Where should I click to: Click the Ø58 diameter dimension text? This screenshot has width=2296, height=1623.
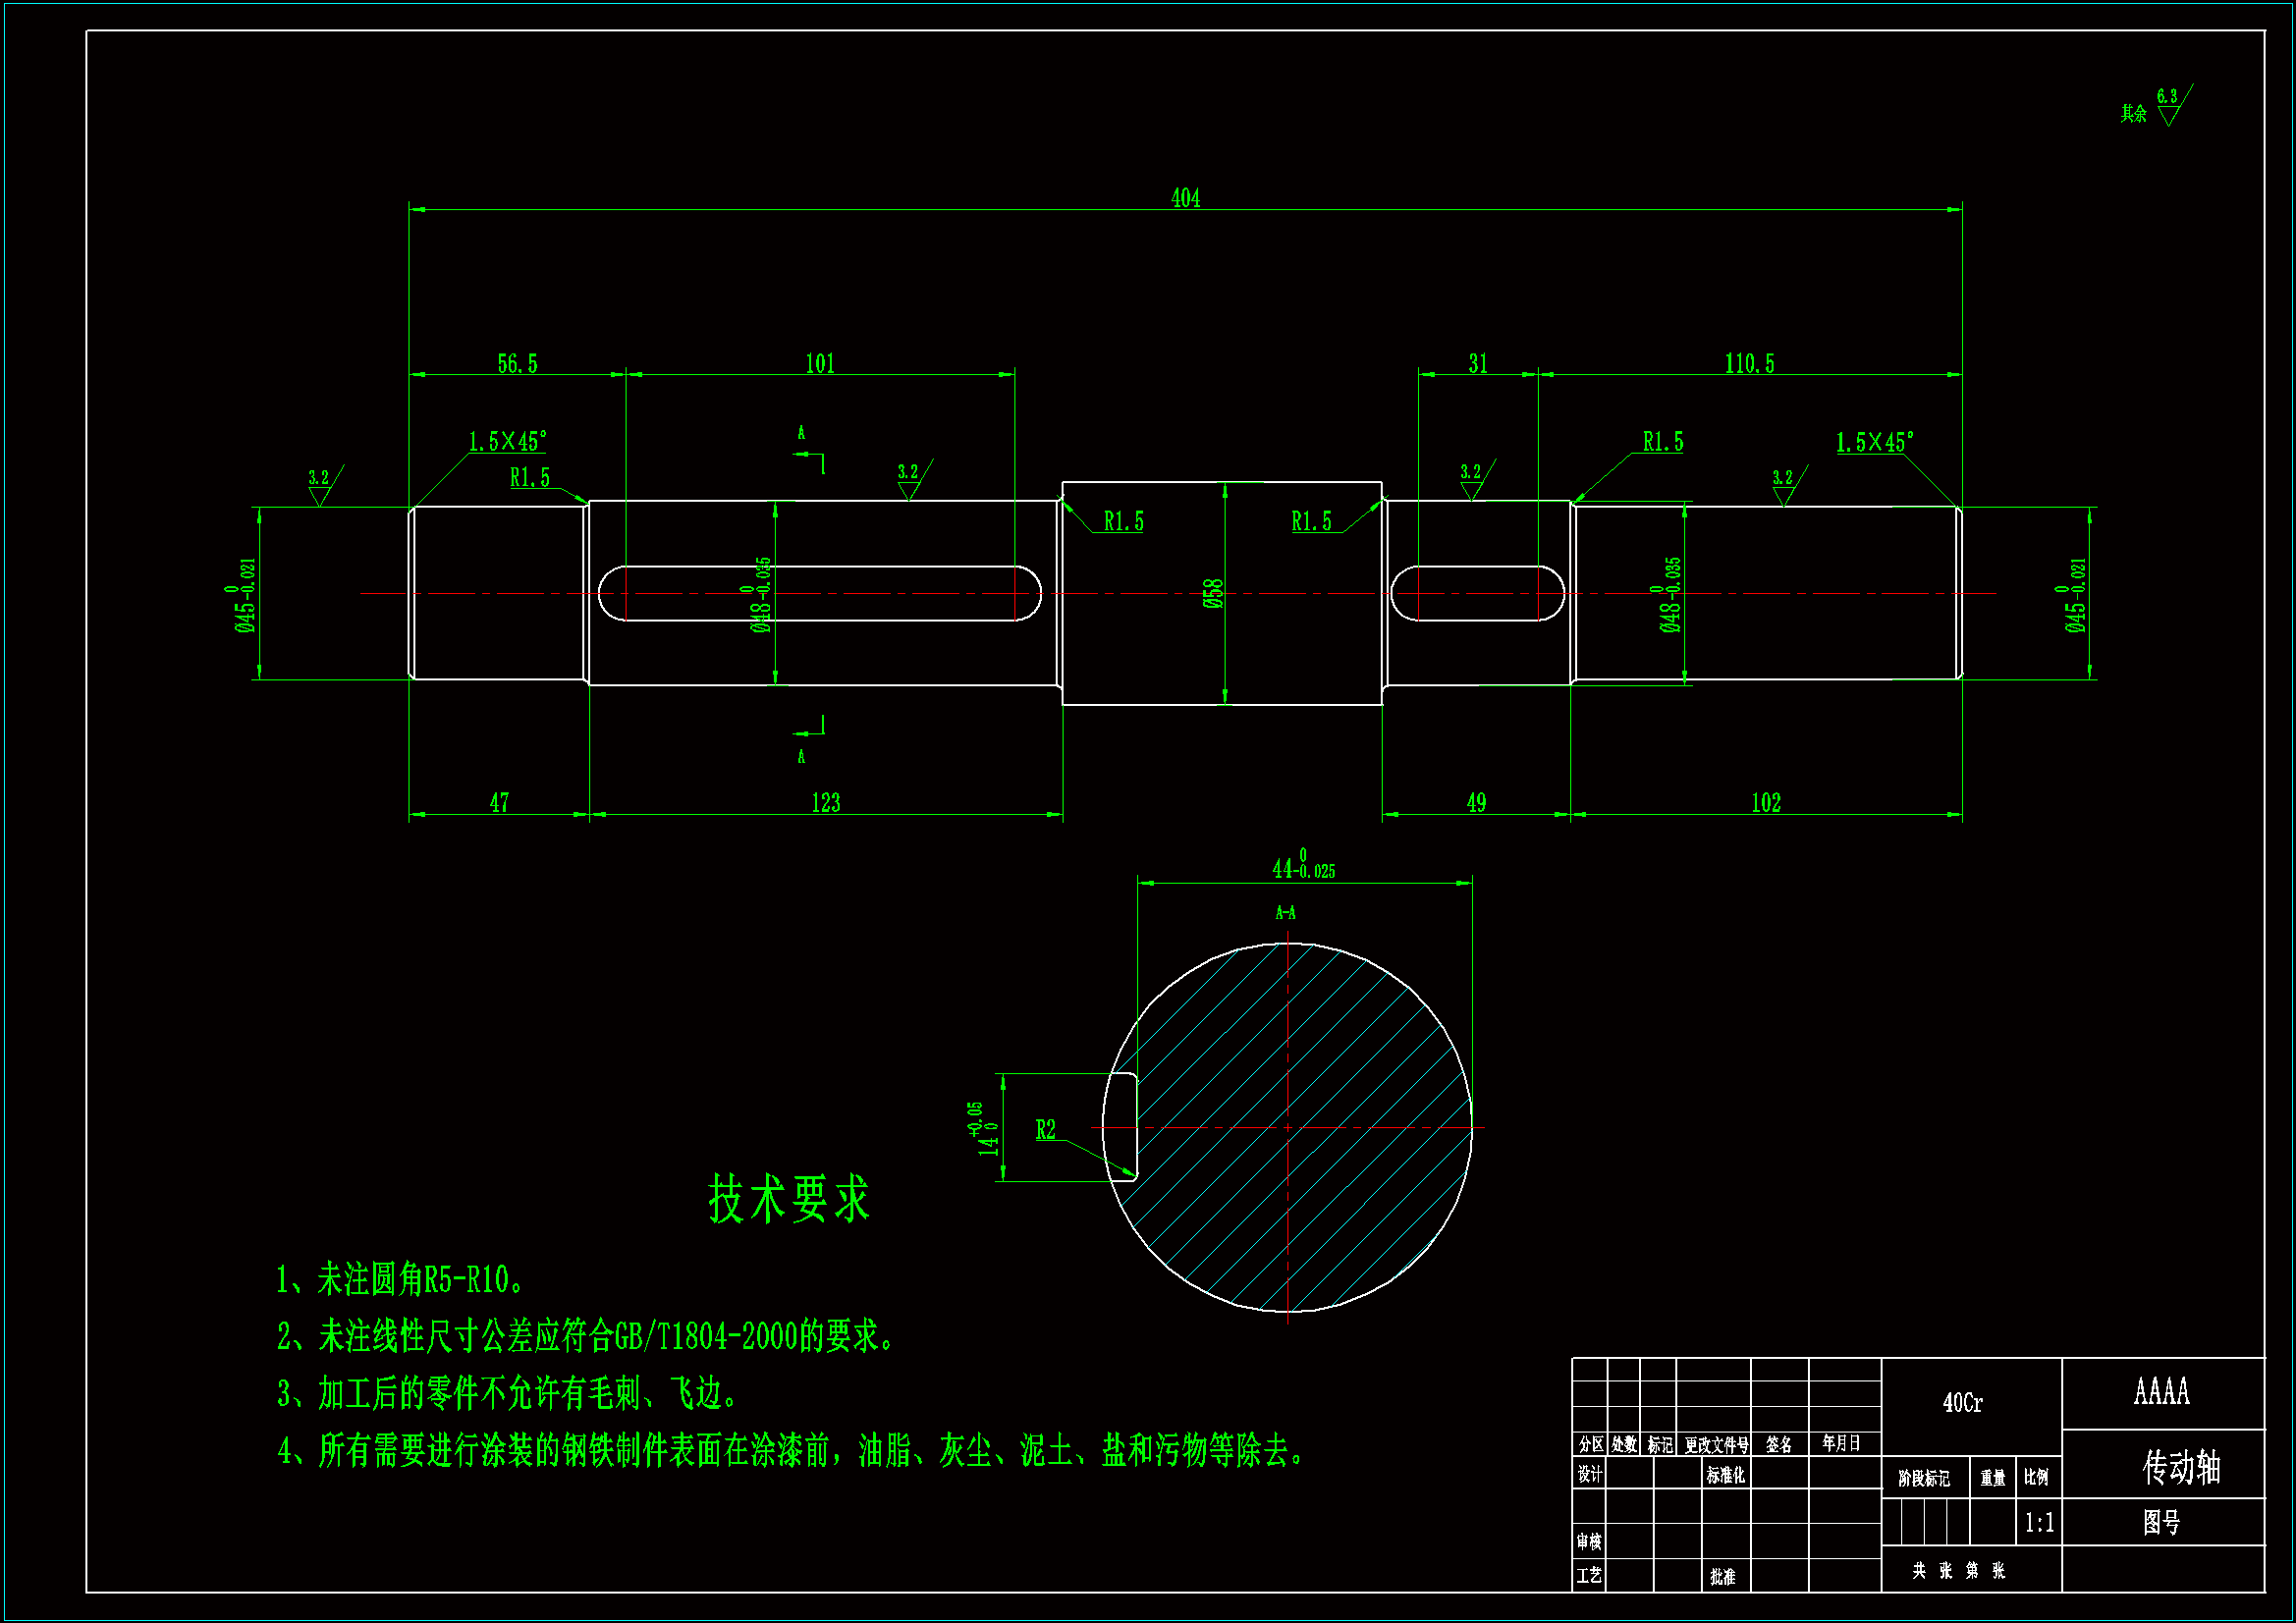pyautogui.click(x=1212, y=594)
